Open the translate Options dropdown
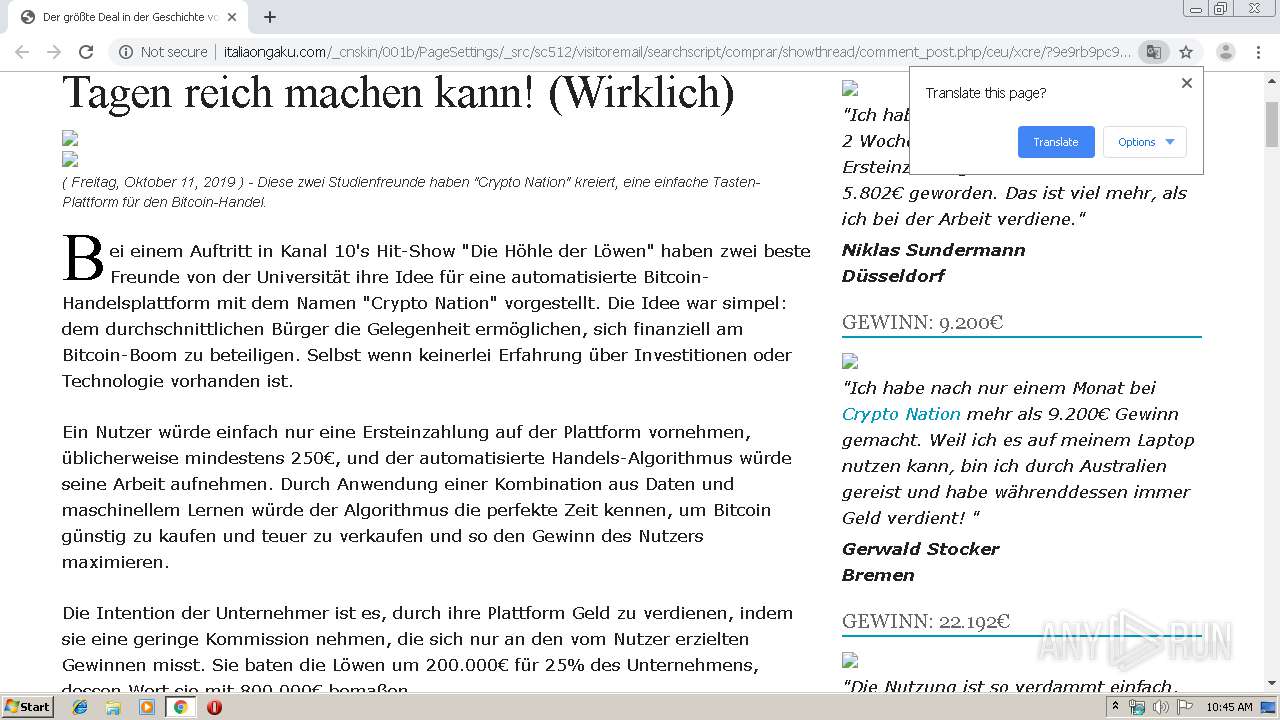 (x=1145, y=142)
